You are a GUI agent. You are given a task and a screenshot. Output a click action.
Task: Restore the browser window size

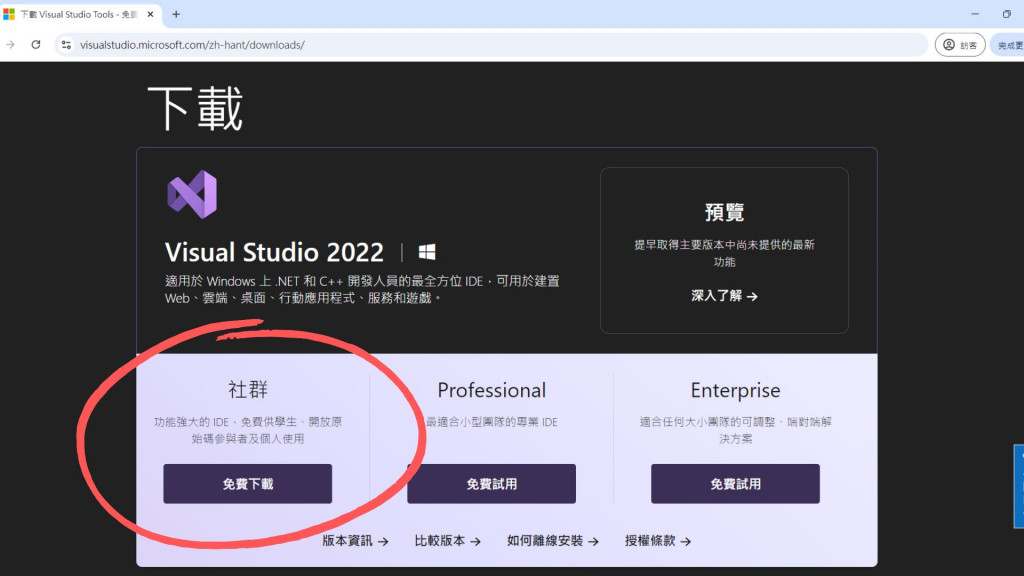[1006, 14]
